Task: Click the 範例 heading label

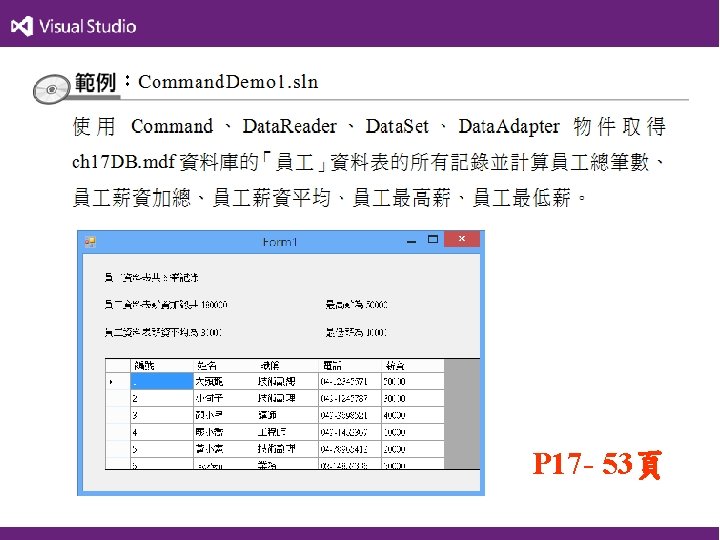Action: [95, 83]
